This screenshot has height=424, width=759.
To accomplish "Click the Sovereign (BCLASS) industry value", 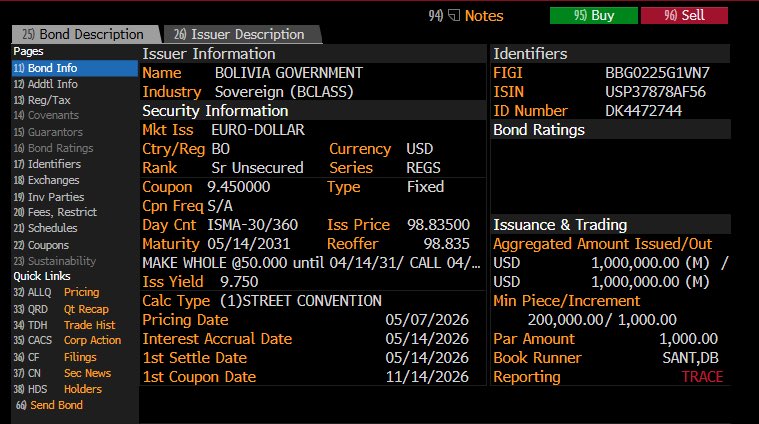I will (284, 92).
